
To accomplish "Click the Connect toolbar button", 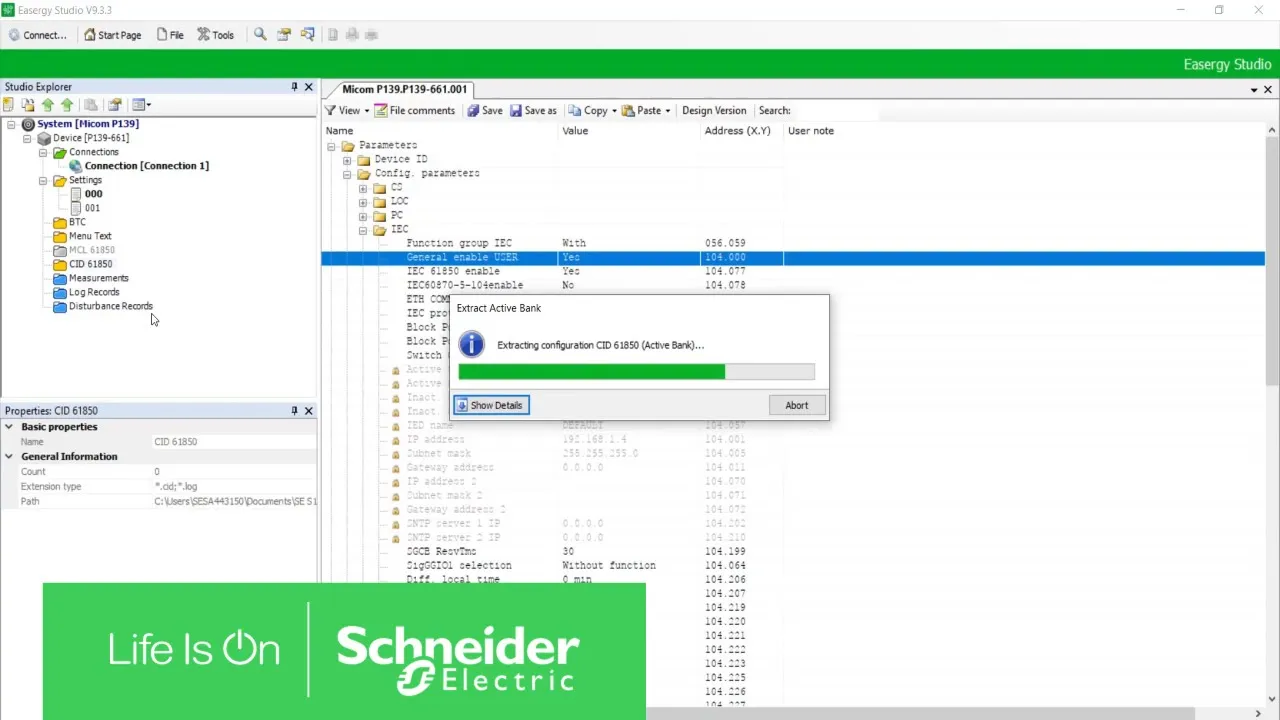I will tap(37, 35).
